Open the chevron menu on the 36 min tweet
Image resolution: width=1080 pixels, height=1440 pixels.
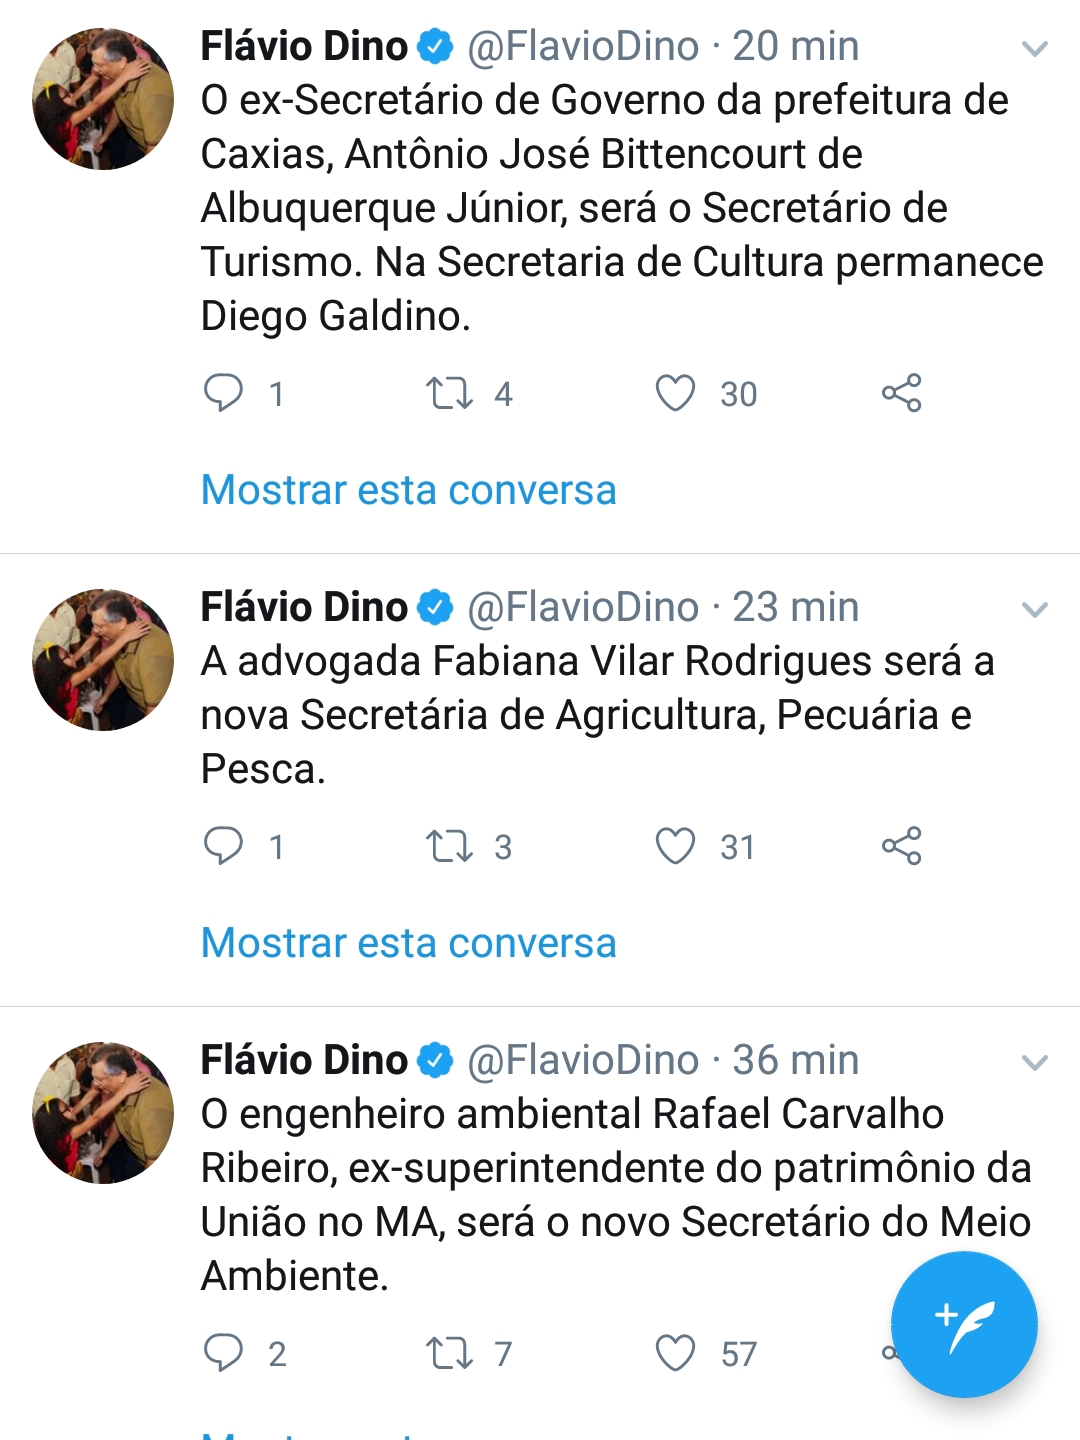tap(1035, 1062)
